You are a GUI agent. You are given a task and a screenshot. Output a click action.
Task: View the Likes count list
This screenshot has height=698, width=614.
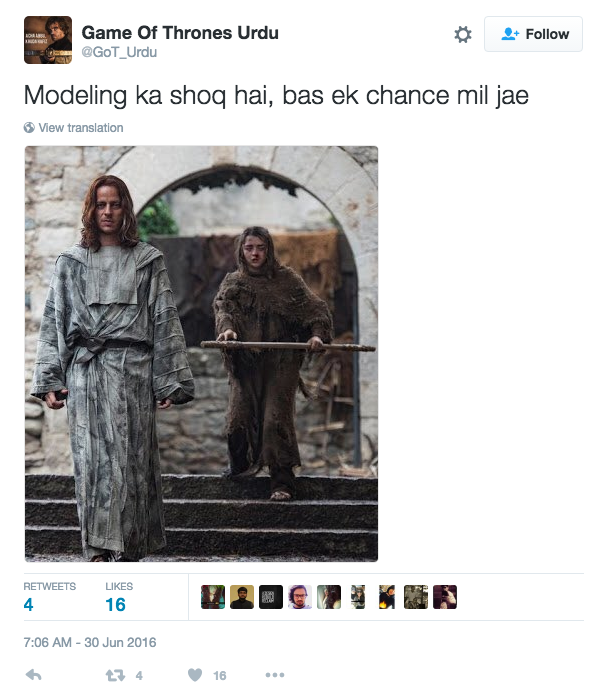[119, 597]
